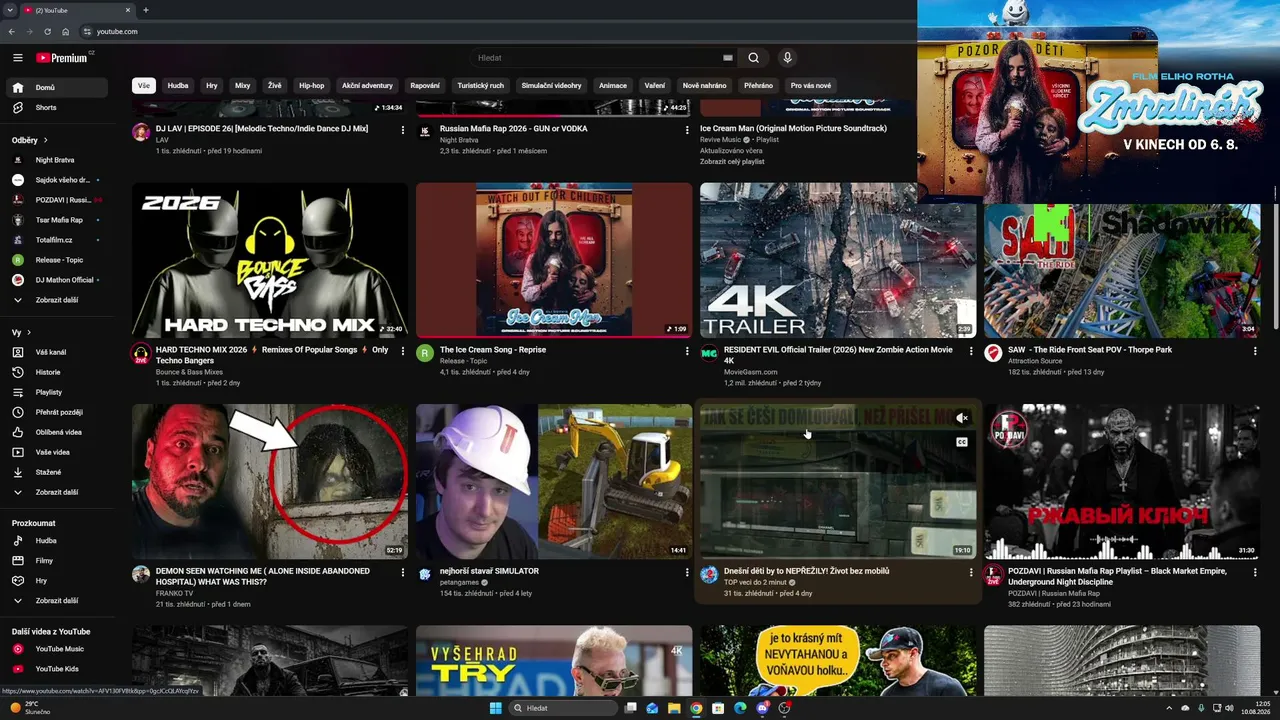The image size is (1280, 720).
Task: Open the Odběry section heading
Action: (x=28, y=140)
